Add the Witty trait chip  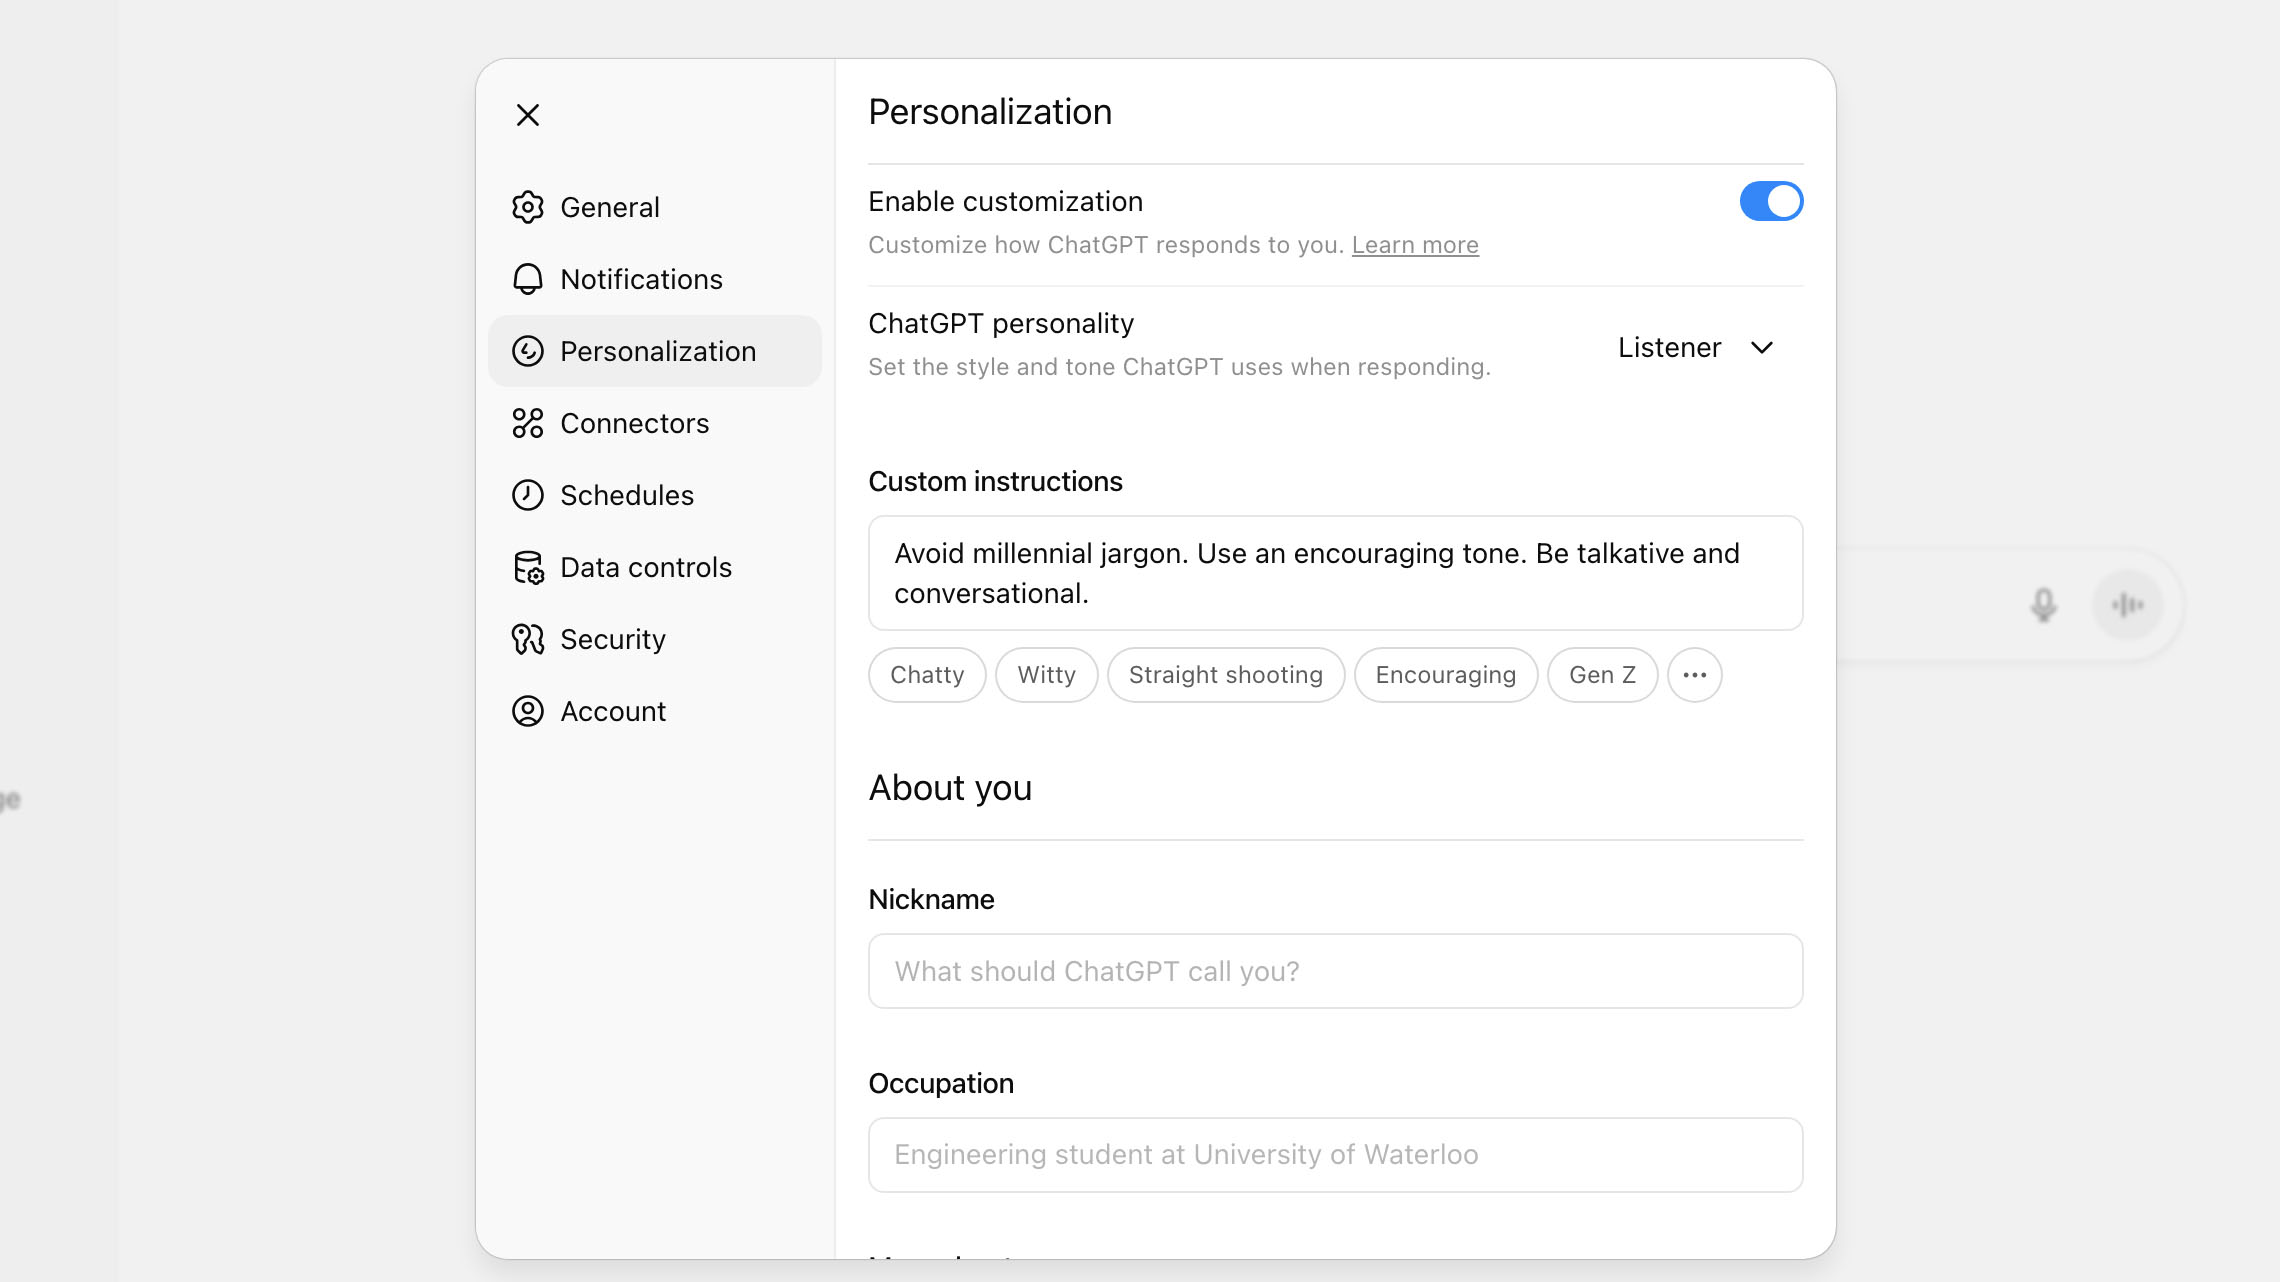point(1047,675)
